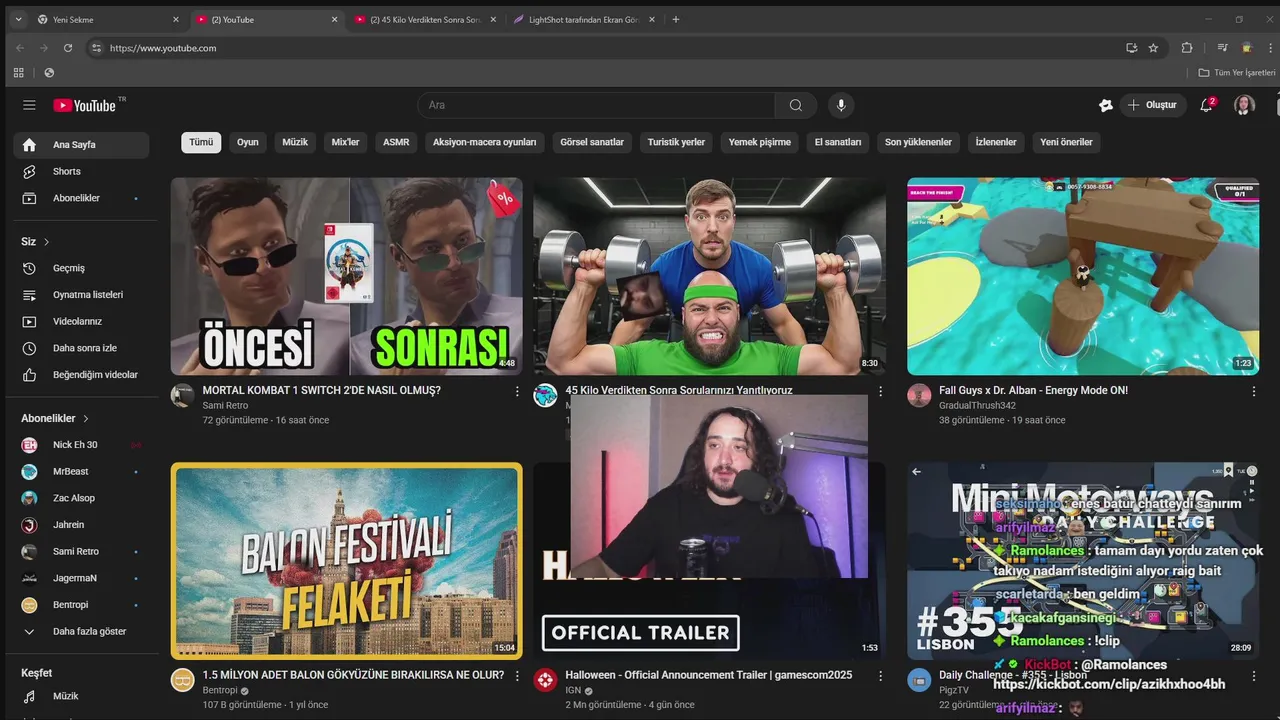Open Videolarınız in sidebar
The width and height of the screenshot is (1280, 720).
click(x=81, y=321)
